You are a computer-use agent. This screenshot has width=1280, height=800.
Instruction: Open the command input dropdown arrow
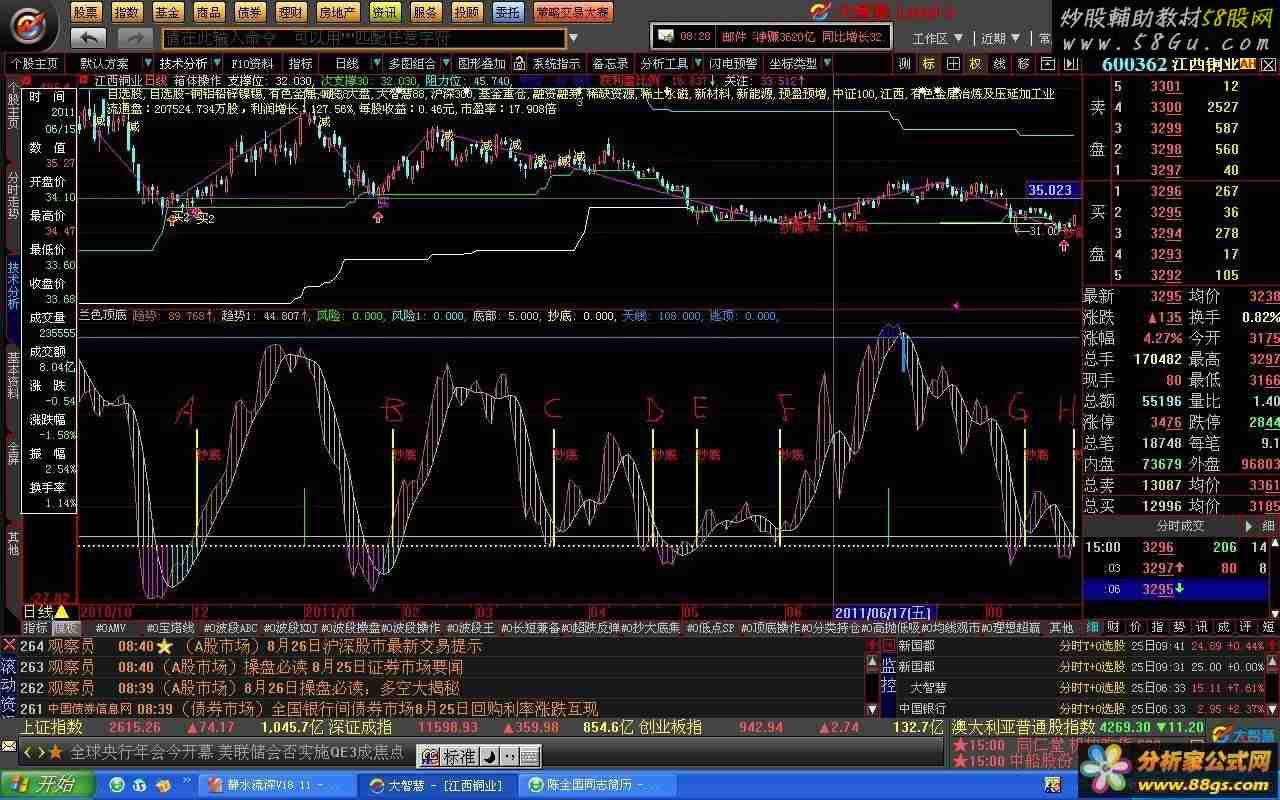pyautogui.click(x=573, y=38)
